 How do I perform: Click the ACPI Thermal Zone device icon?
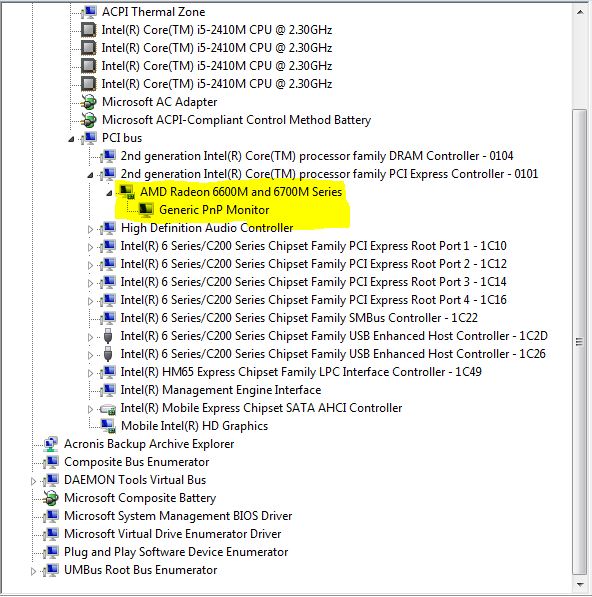[x=89, y=12]
